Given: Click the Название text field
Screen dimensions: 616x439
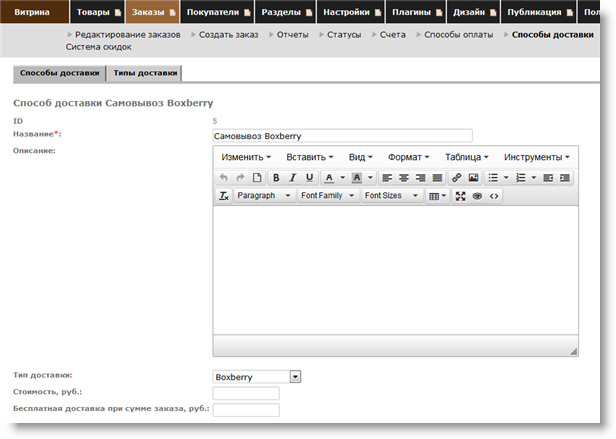Looking at the screenshot, I should [x=342, y=136].
